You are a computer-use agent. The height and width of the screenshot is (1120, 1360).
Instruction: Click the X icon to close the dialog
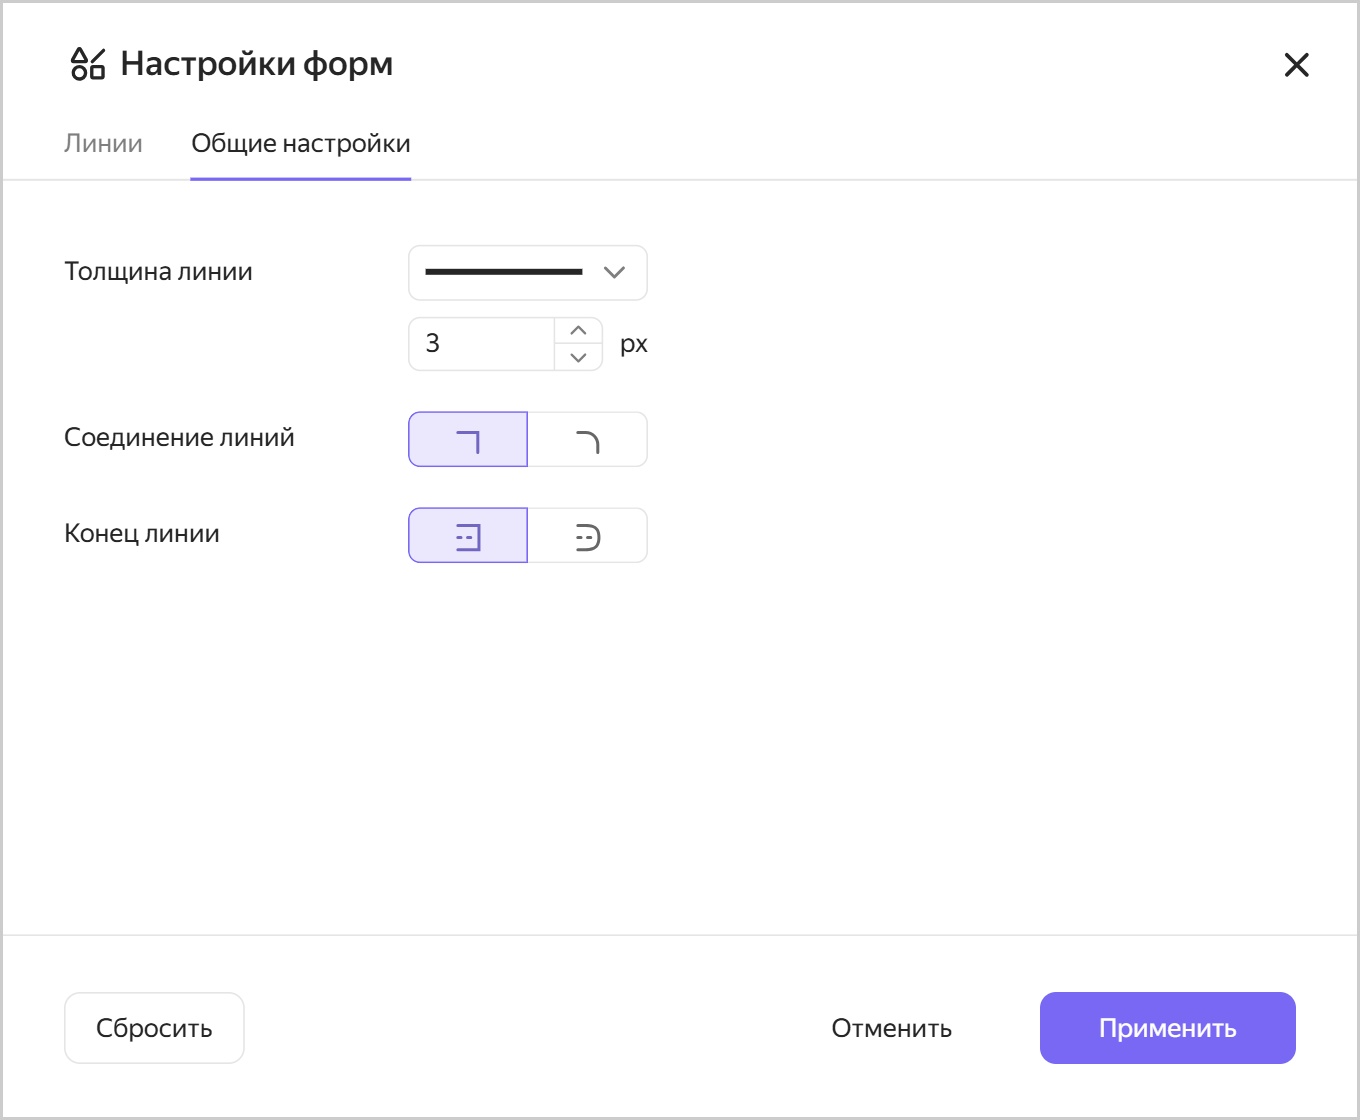coord(1296,64)
